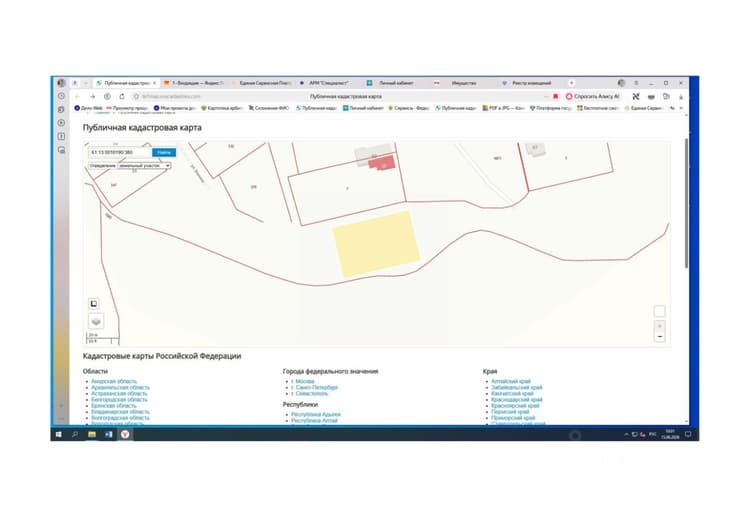This screenshot has width=750, height=531.
Task: Zoom out the map with minus
Action: point(660,336)
